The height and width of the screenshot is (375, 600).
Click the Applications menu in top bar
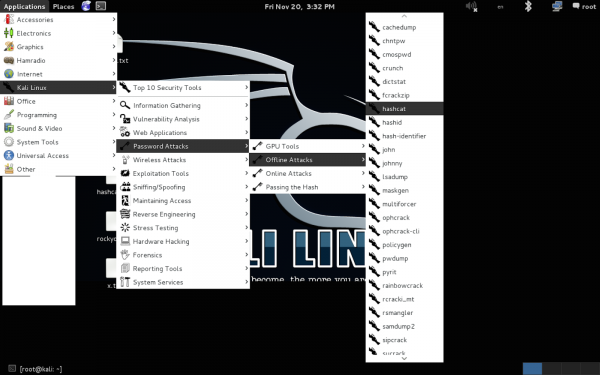click(24, 7)
